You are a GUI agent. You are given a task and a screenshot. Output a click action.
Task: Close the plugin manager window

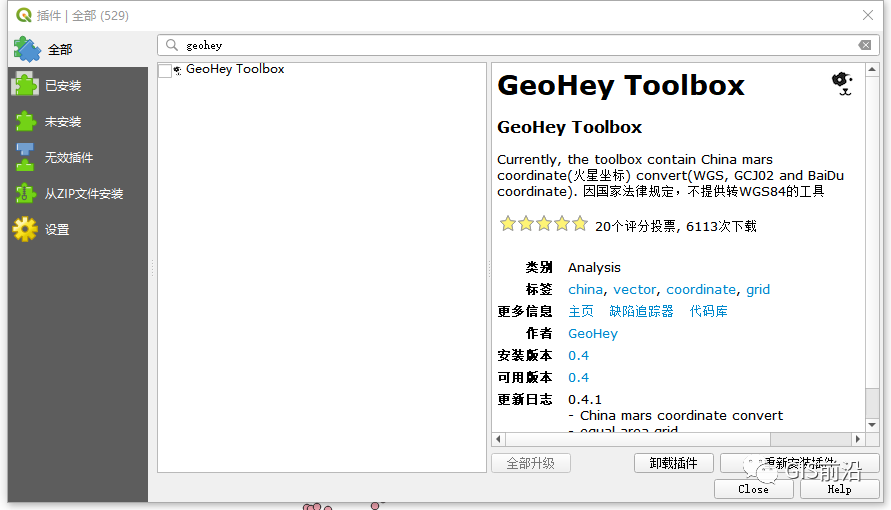(868, 15)
